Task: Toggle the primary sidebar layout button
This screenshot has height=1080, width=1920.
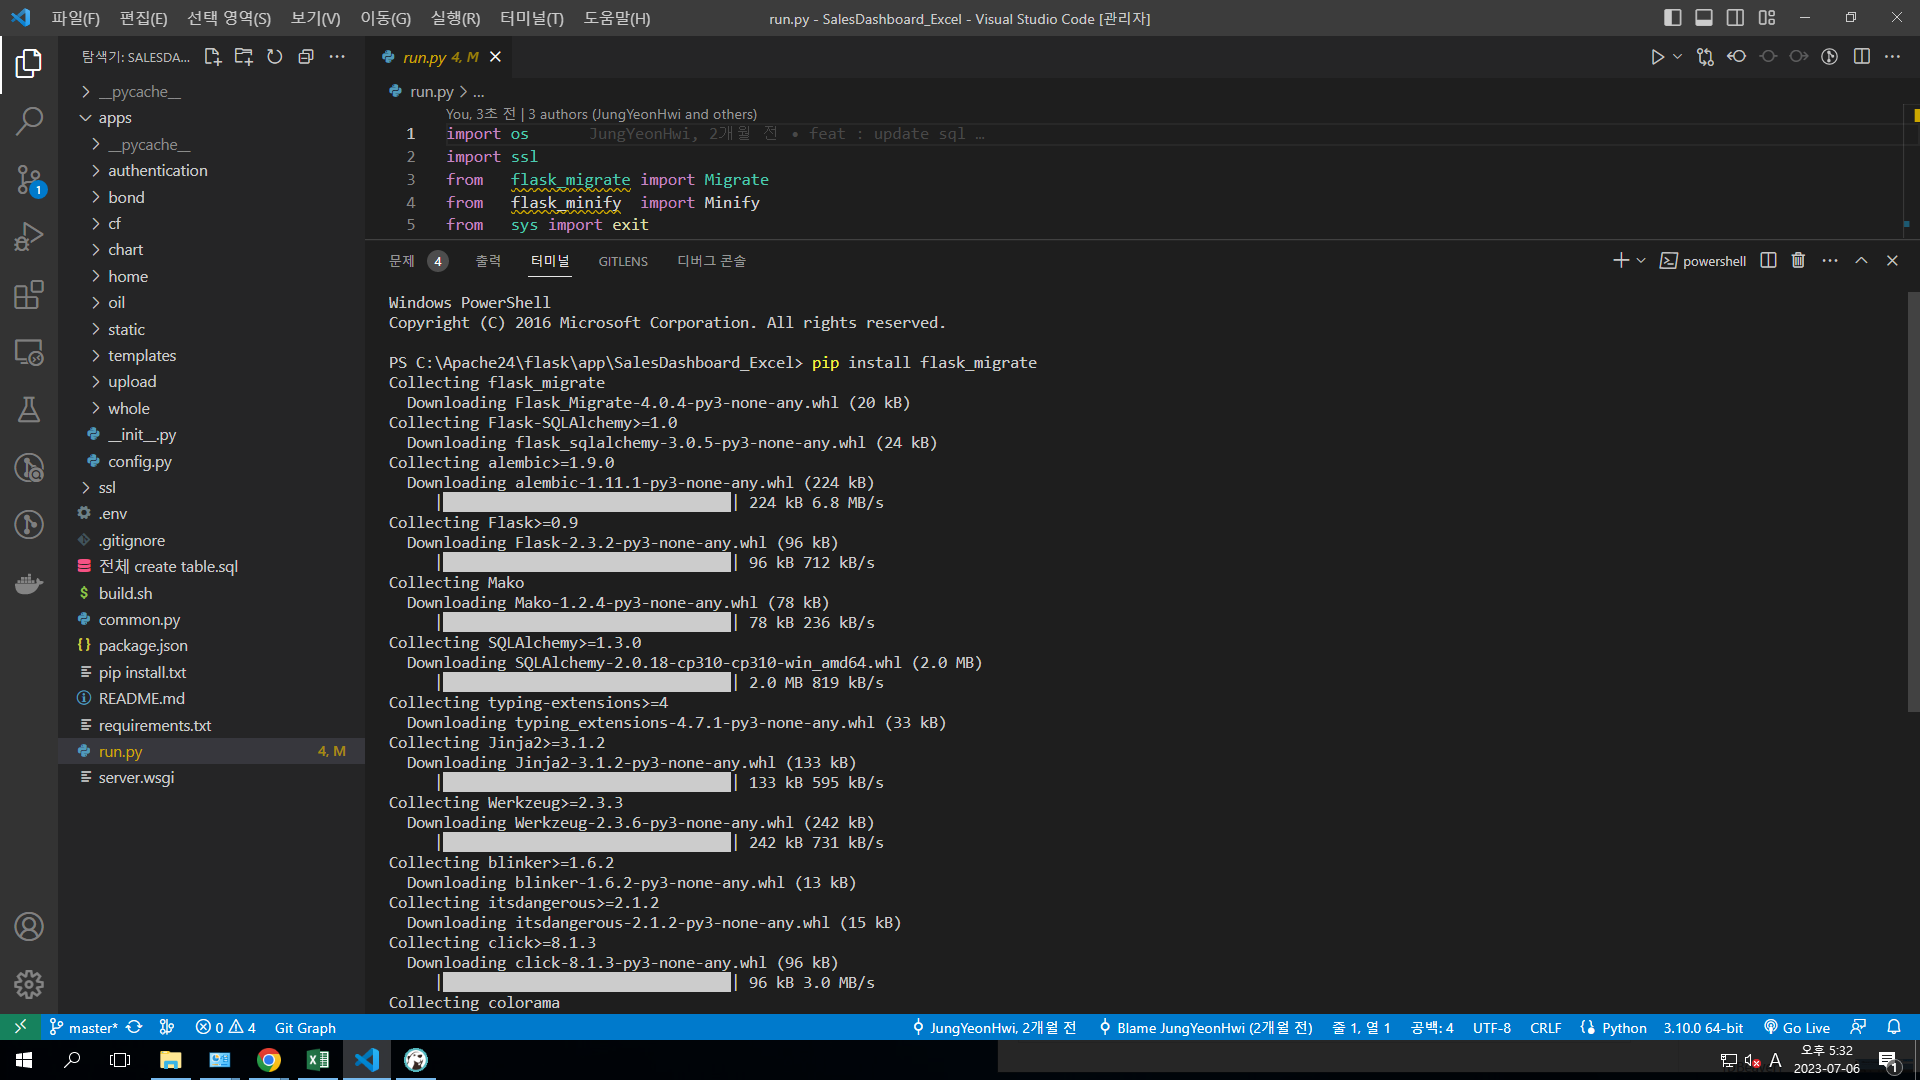Action: click(1673, 18)
